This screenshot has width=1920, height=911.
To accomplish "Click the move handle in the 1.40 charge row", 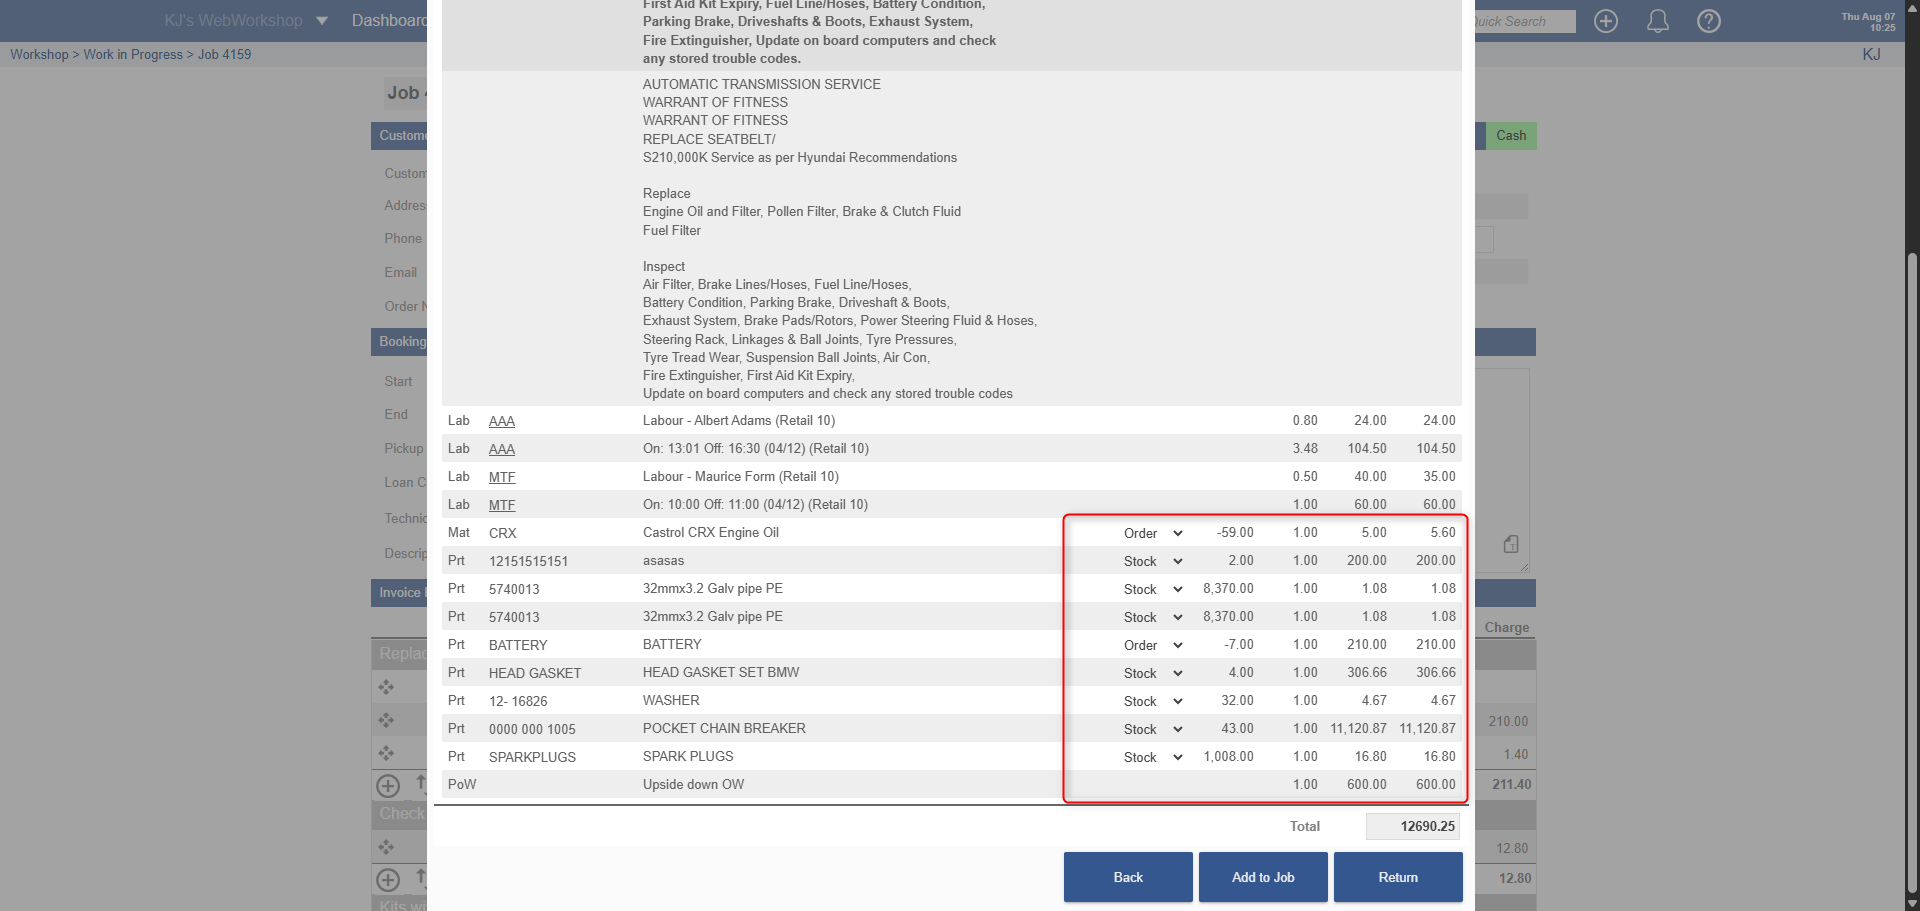I will tap(387, 753).
